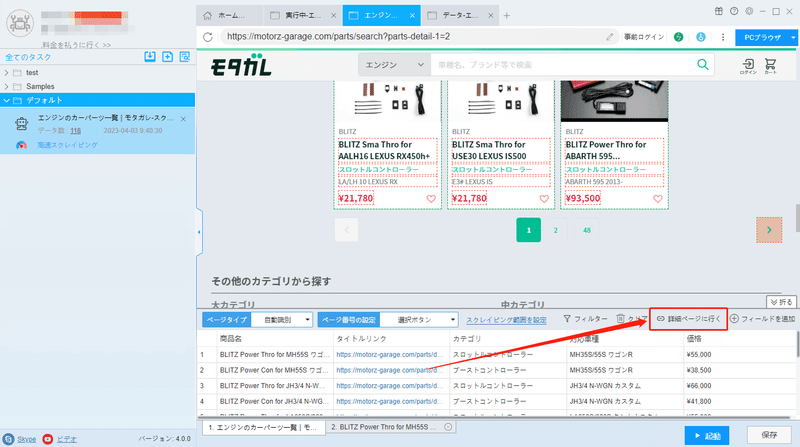Viewport: 800px width, 447px height.
Task: Open the settings gear in title bar
Action: coord(749,11)
